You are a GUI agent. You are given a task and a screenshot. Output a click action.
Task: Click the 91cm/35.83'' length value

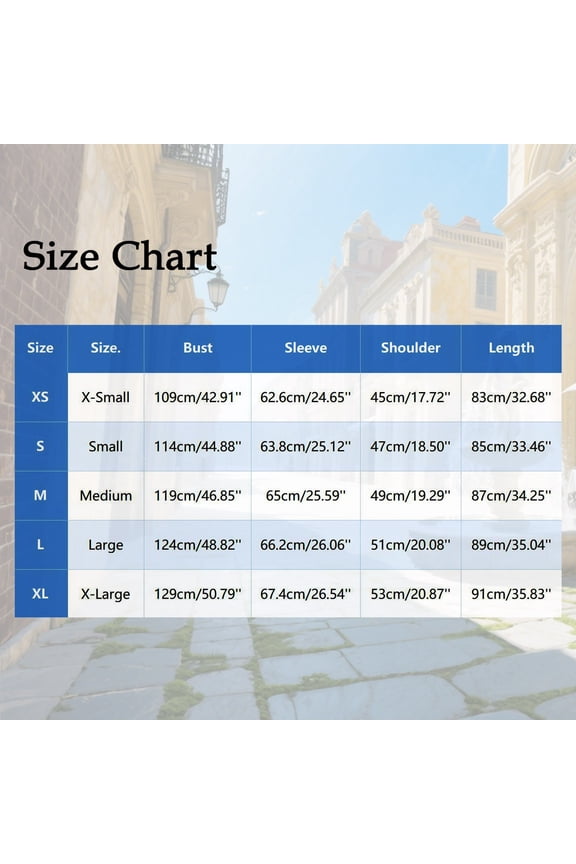[511, 593]
